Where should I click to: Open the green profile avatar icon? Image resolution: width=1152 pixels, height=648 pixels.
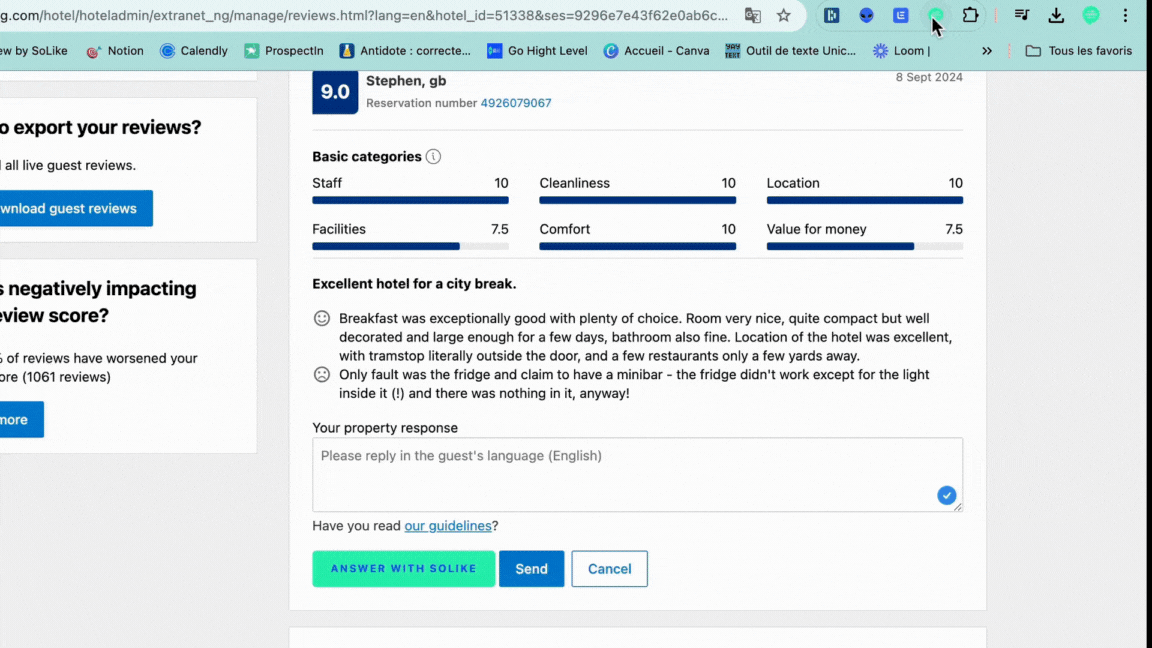[1091, 16]
